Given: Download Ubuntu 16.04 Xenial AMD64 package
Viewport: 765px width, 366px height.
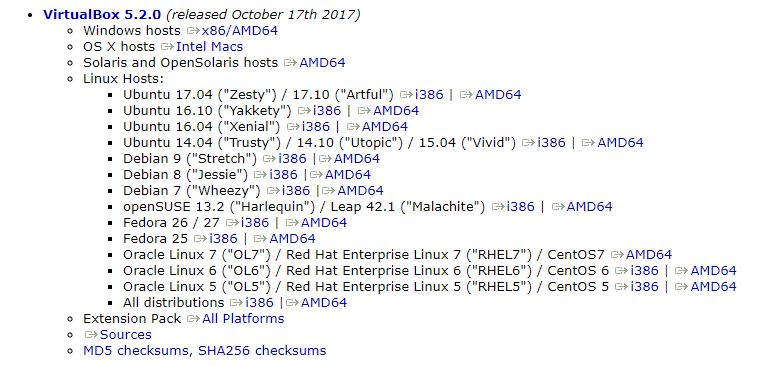Looking at the screenshot, I should (384, 127).
